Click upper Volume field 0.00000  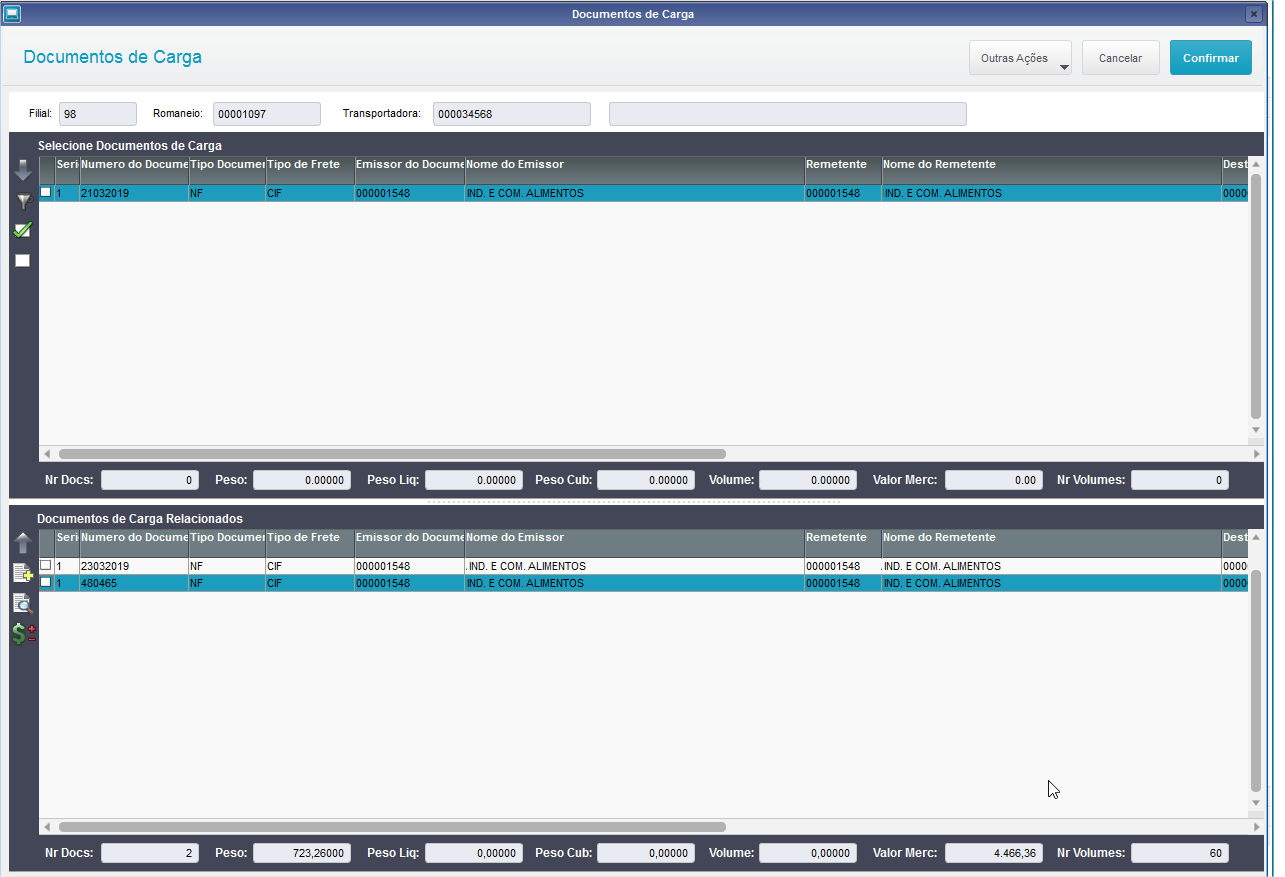(x=808, y=480)
